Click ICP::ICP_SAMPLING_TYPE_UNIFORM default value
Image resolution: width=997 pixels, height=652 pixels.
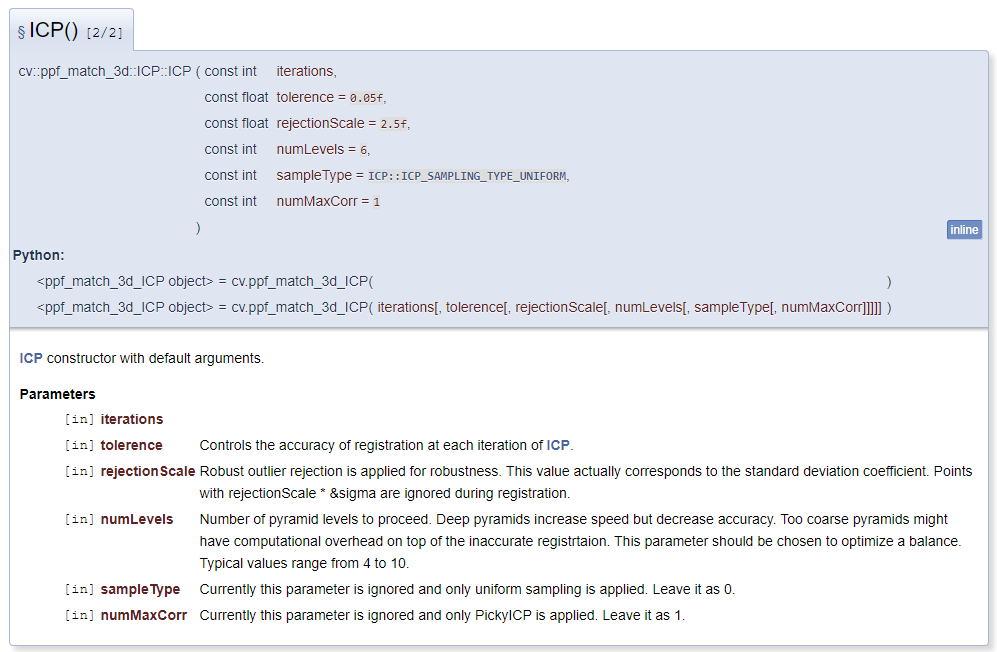pos(467,176)
